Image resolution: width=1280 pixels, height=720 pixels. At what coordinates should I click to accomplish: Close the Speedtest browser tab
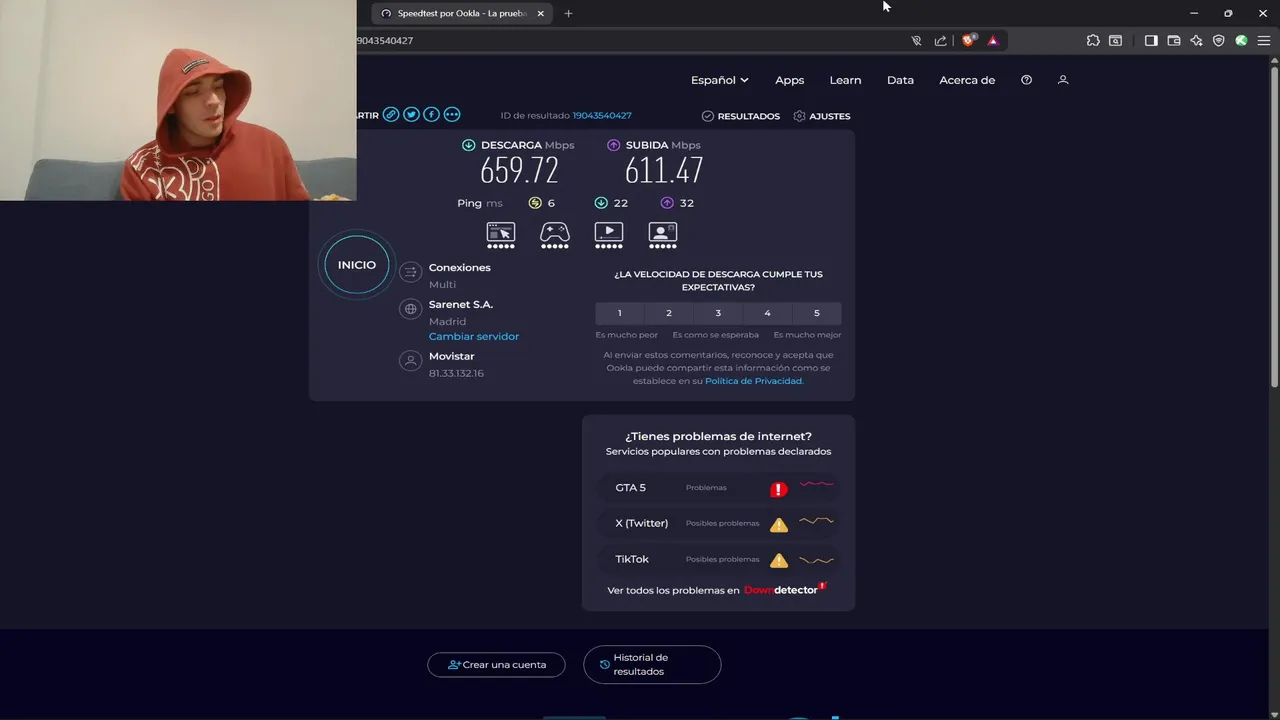click(x=541, y=13)
